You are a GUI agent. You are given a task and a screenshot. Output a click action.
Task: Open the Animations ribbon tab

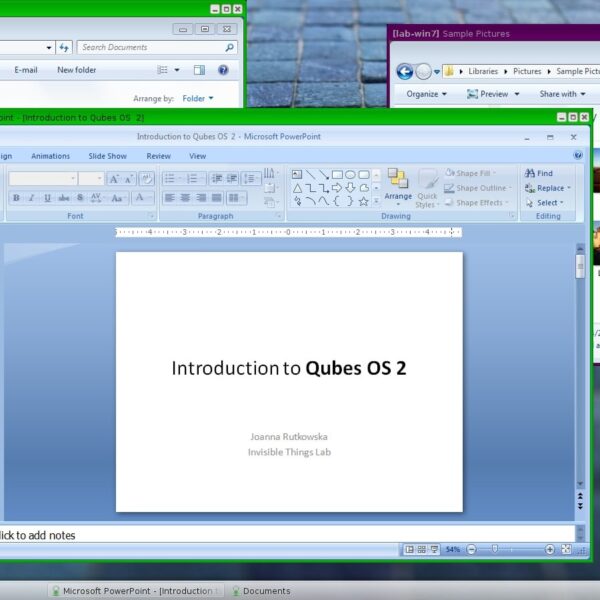51,156
